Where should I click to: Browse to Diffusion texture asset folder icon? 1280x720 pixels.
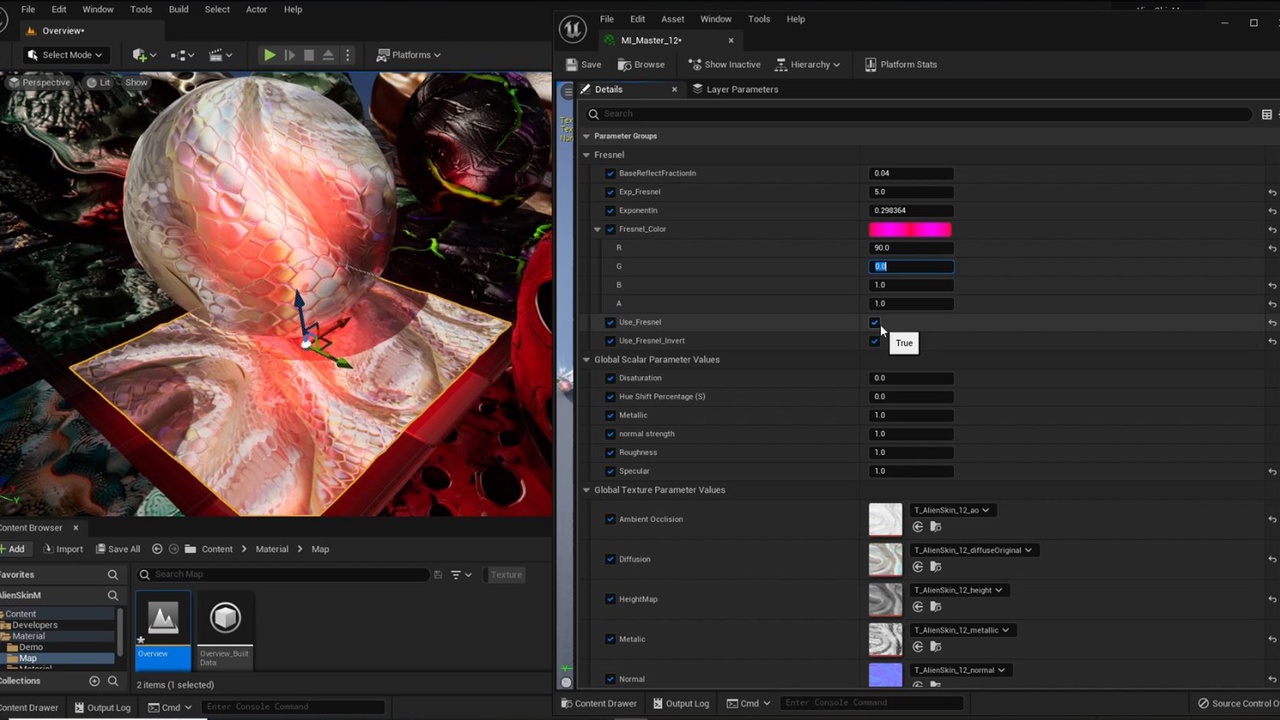pos(936,567)
